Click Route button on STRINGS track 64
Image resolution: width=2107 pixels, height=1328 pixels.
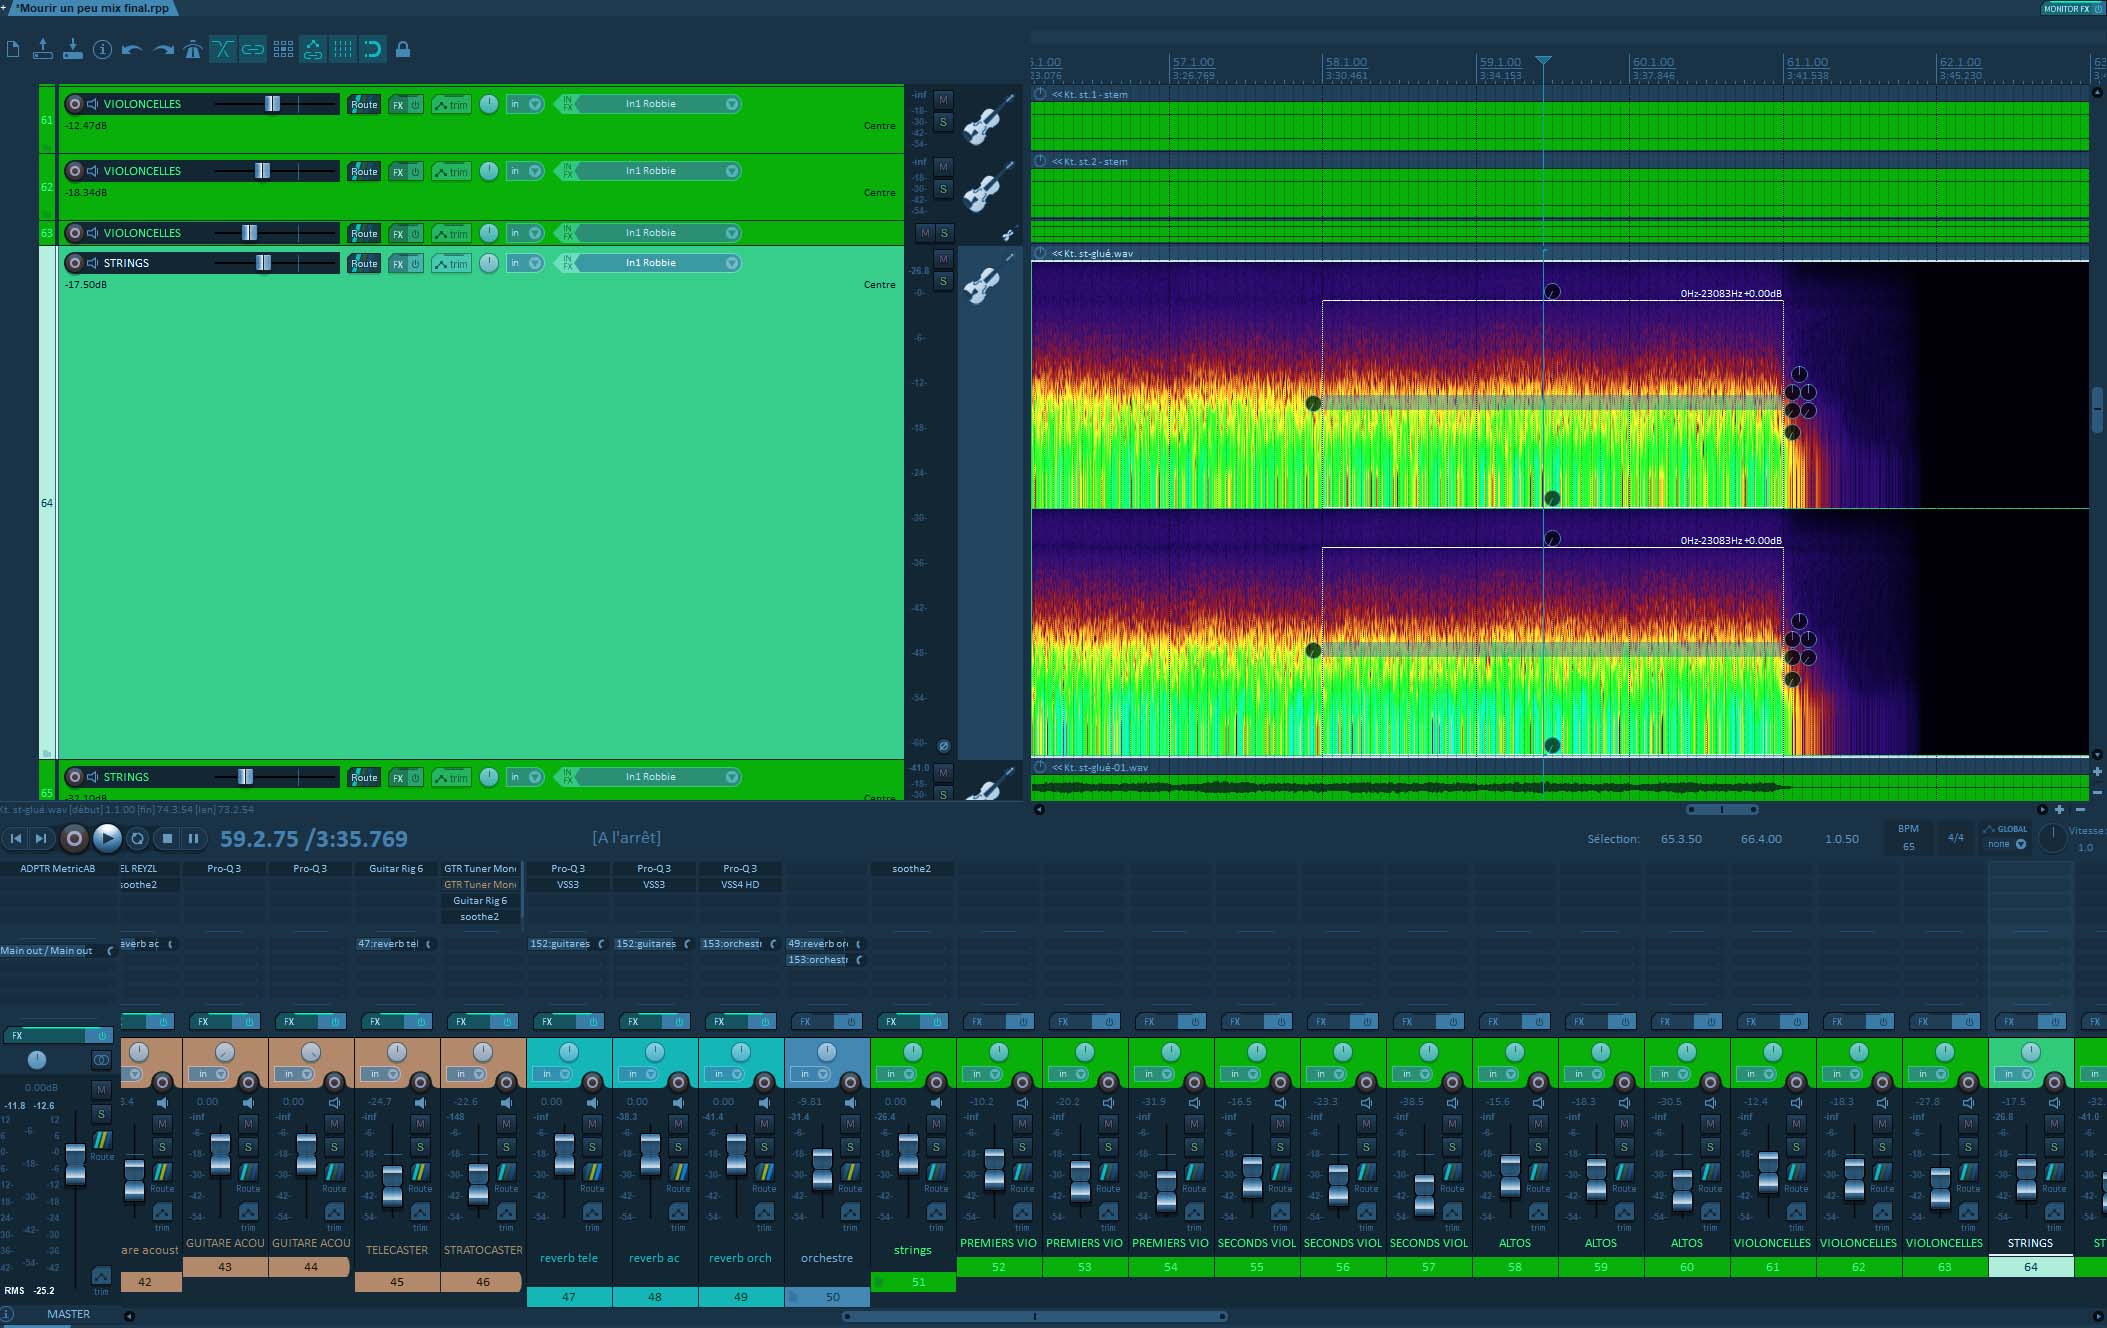click(364, 264)
